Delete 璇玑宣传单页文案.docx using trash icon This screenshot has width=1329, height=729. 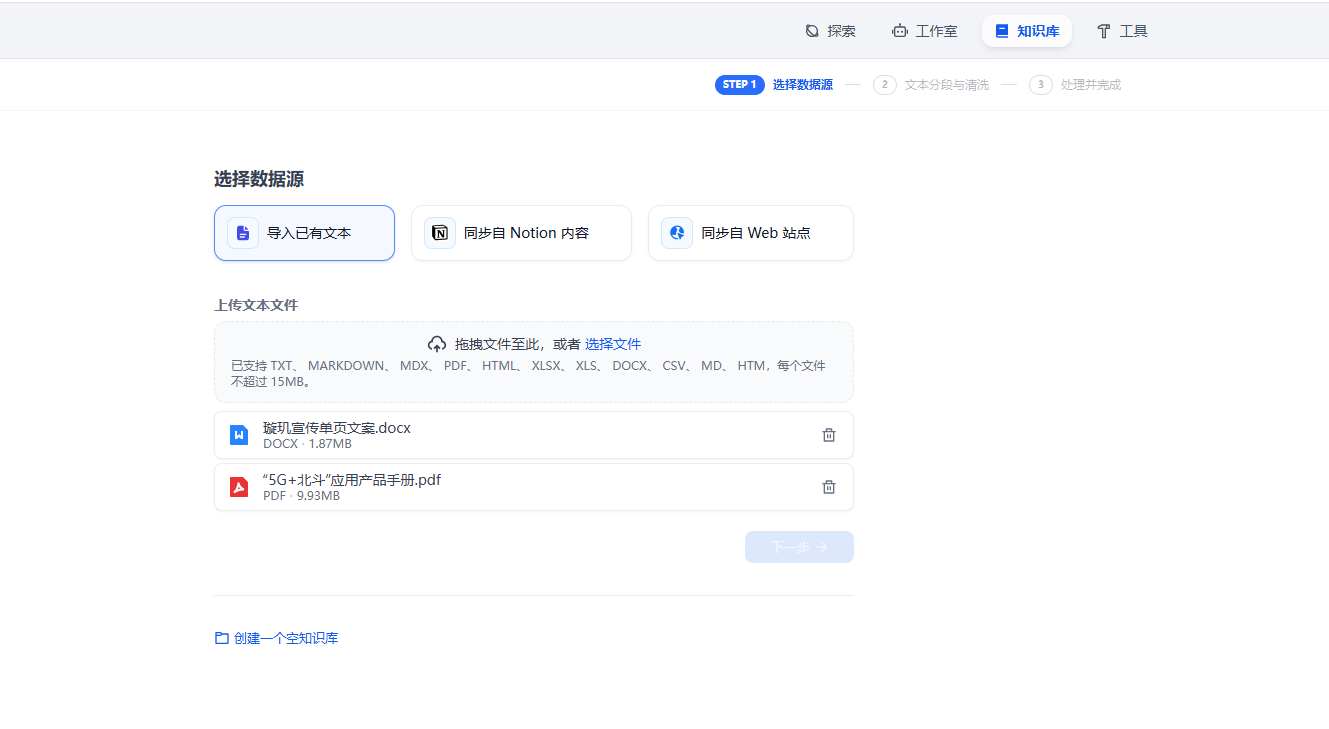pos(829,435)
